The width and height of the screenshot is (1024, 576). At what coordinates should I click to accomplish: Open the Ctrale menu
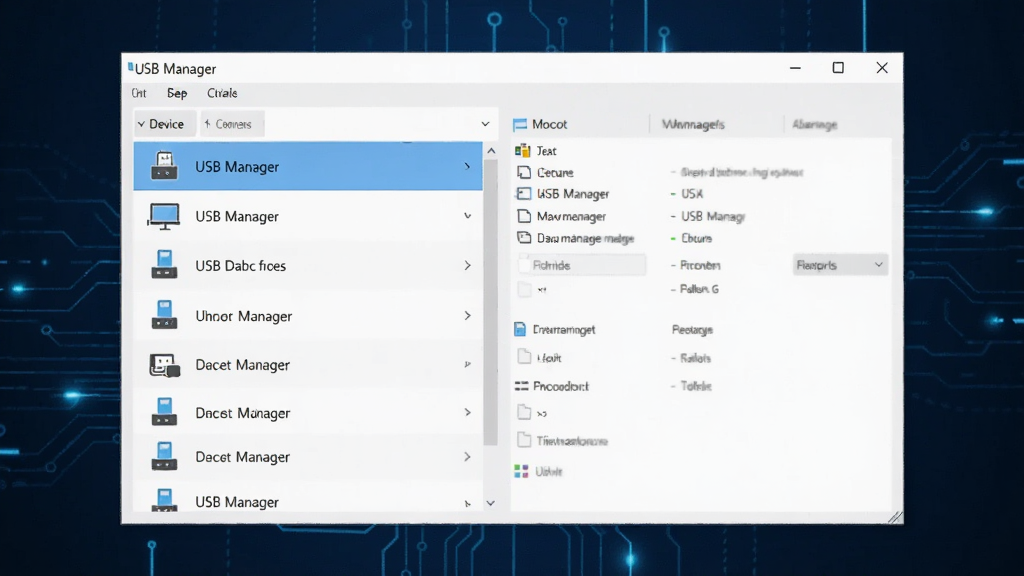(222, 93)
